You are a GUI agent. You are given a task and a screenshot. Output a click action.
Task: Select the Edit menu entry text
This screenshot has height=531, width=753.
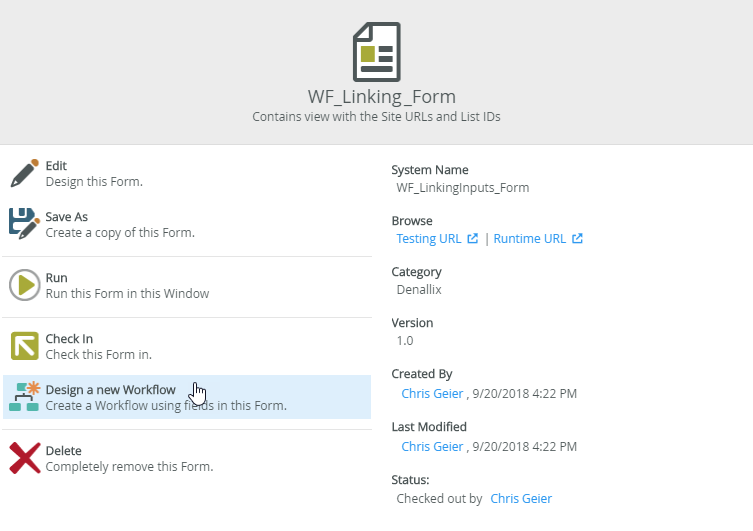tap(56, 166)
